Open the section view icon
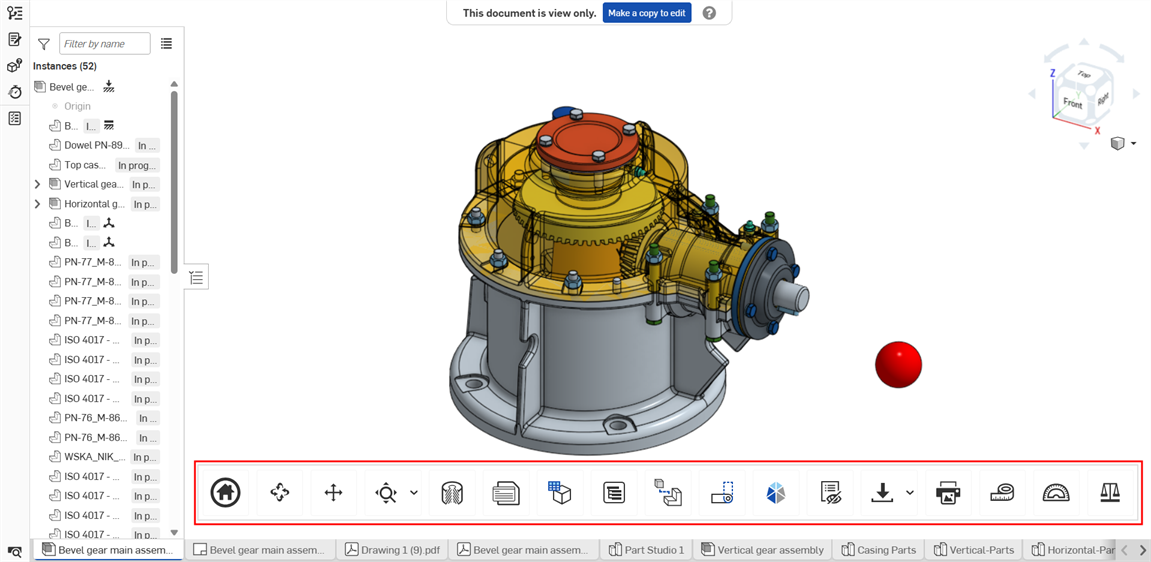 [452, 492]
